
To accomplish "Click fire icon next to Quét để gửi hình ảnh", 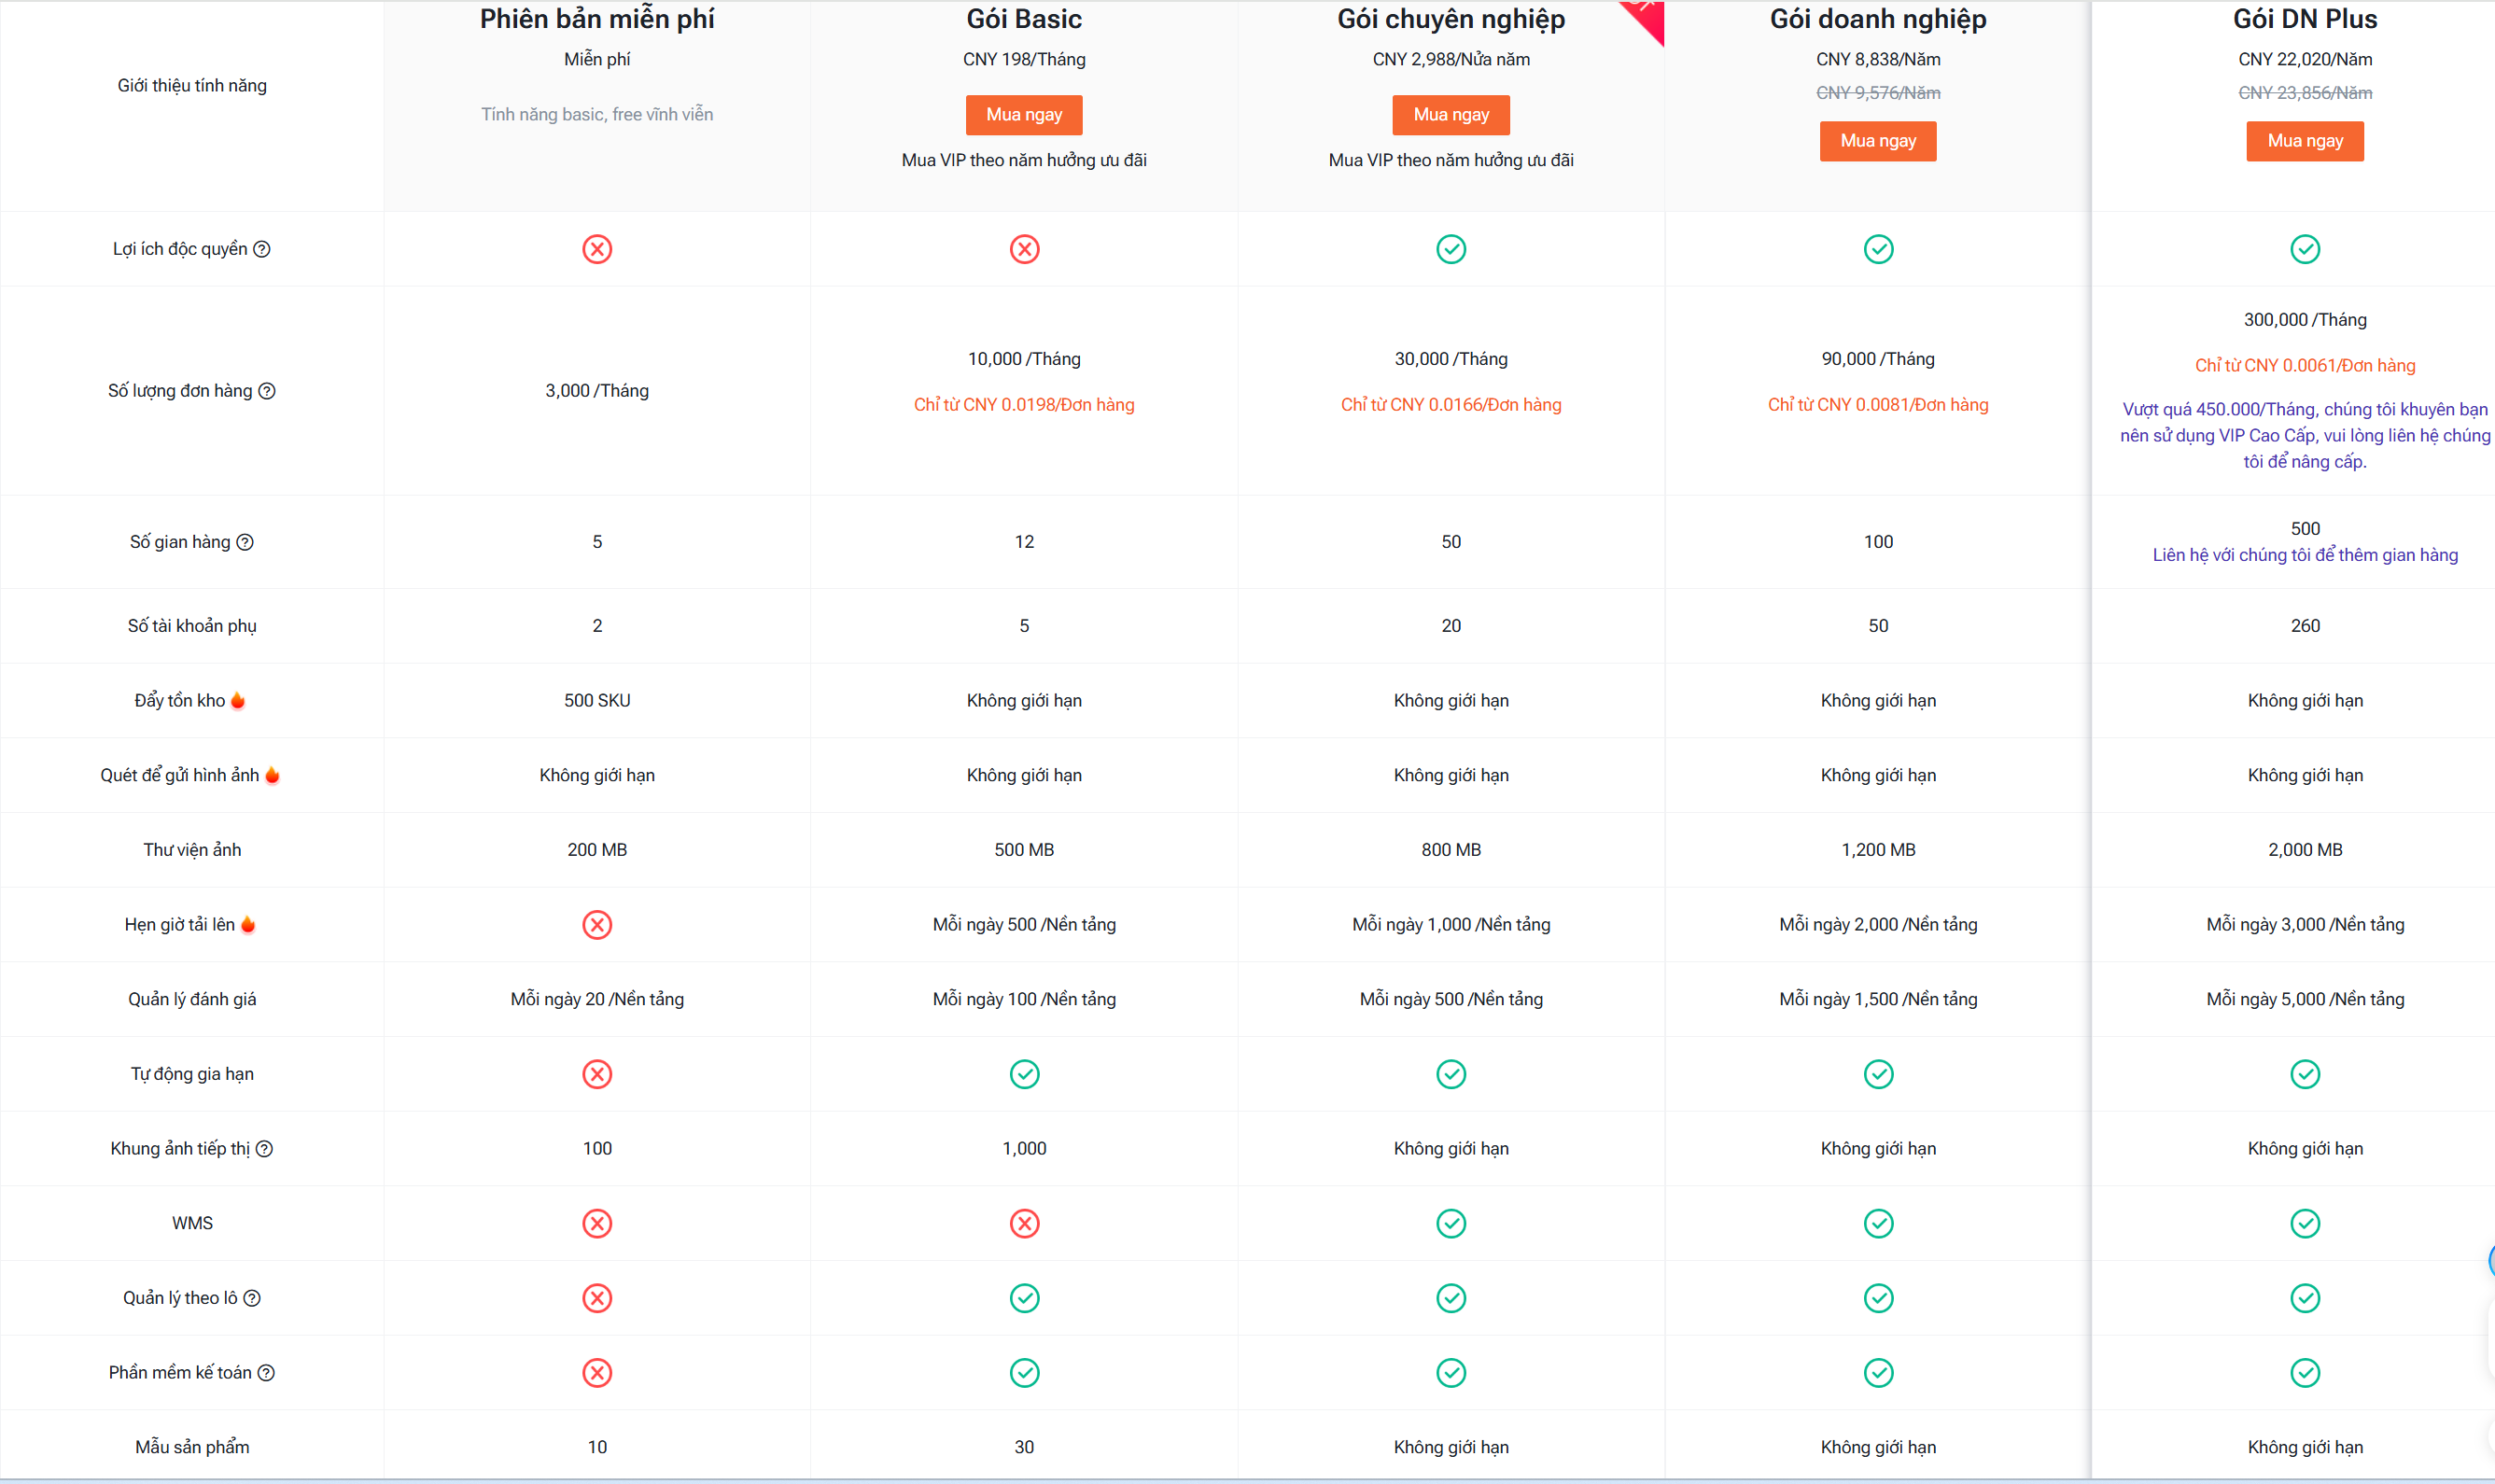I will [x=272, y=775].
